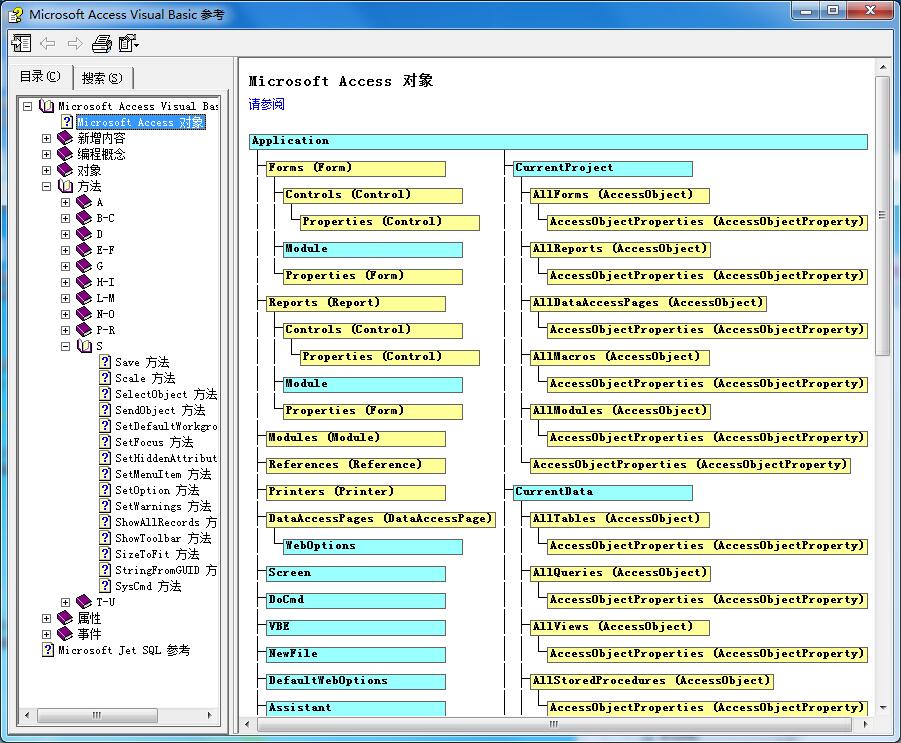The image size is (901, 743).
Task: Open the AllTables (AccessObject) box
Action: click(x=620, y=519)
